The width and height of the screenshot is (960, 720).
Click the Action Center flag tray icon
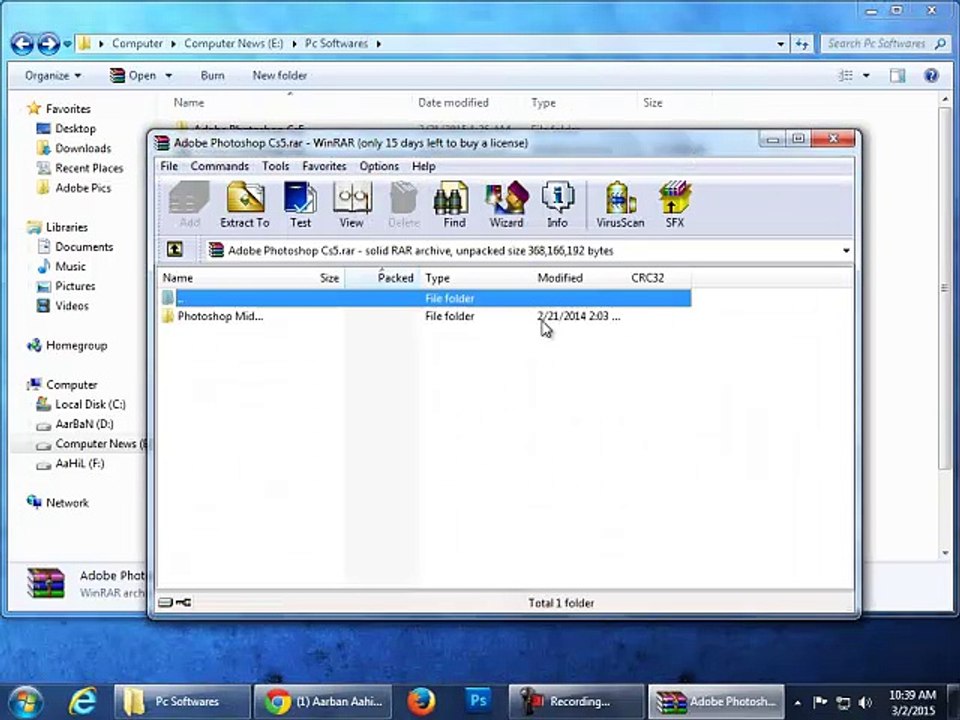[x=820, y=702]
